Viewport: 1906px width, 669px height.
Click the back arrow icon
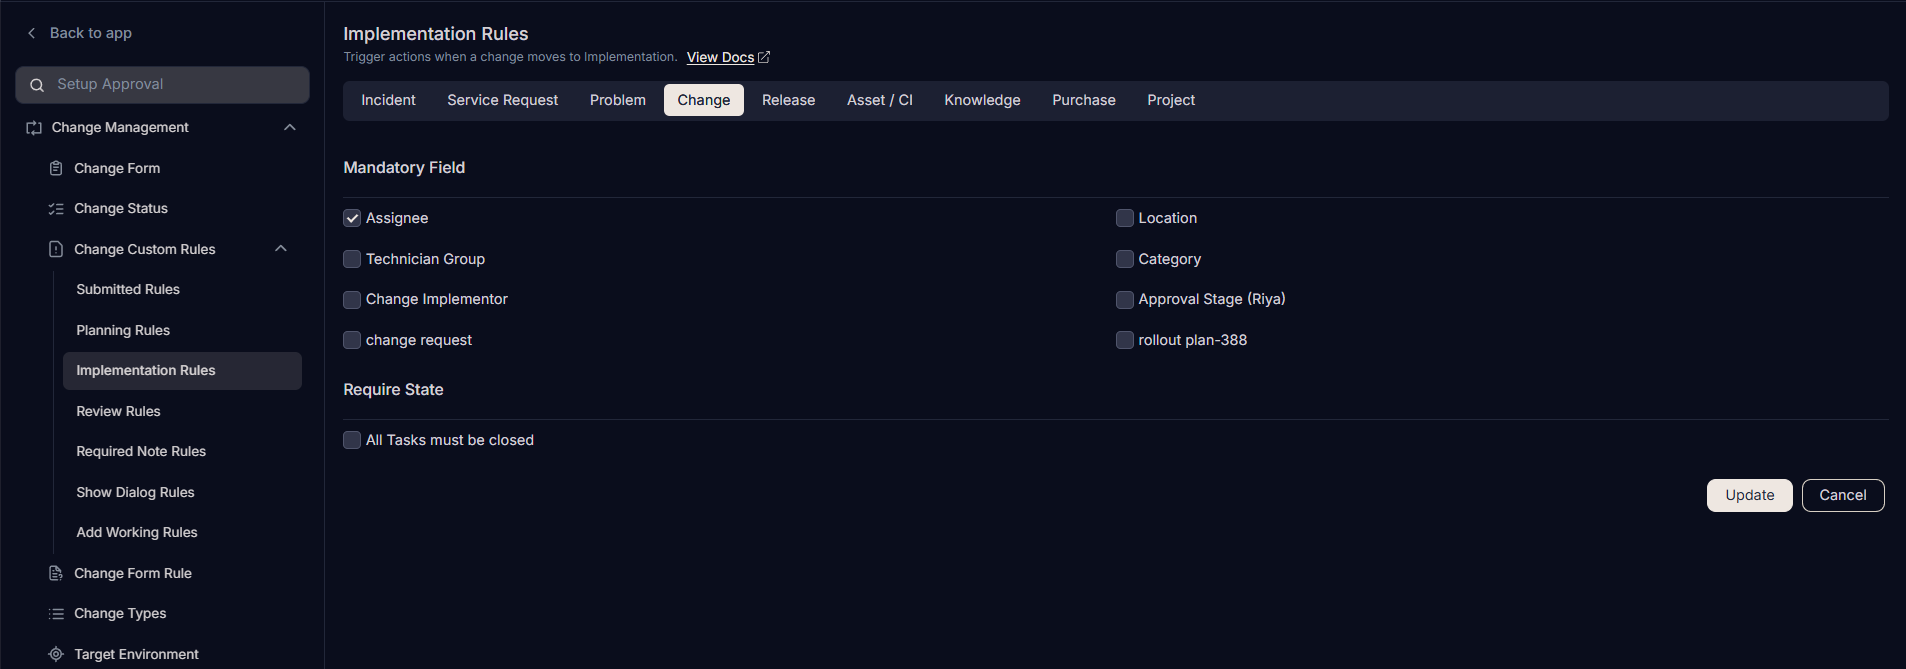tap(32, 33)
